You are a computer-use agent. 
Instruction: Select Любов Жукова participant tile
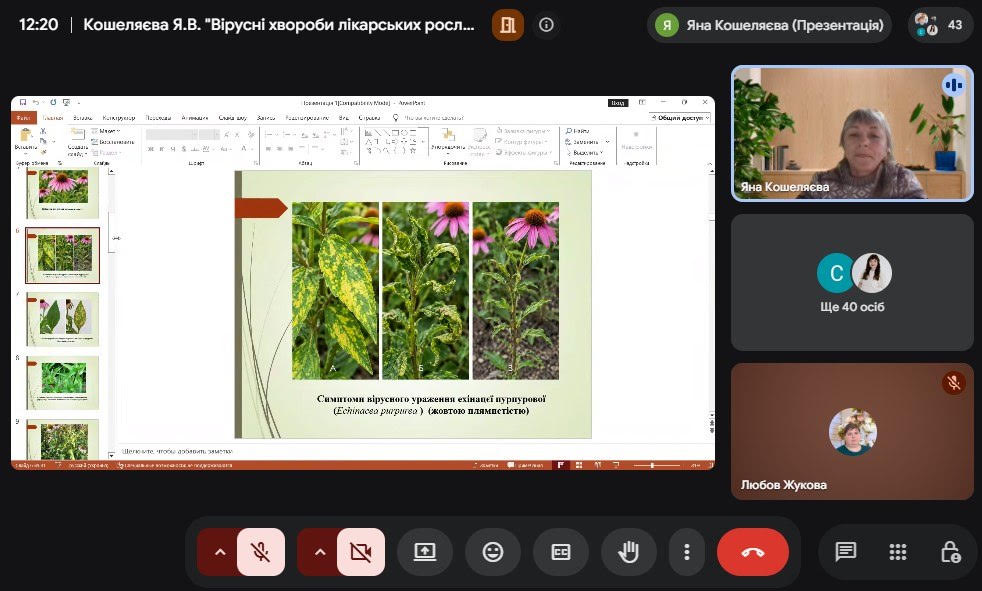852,431
